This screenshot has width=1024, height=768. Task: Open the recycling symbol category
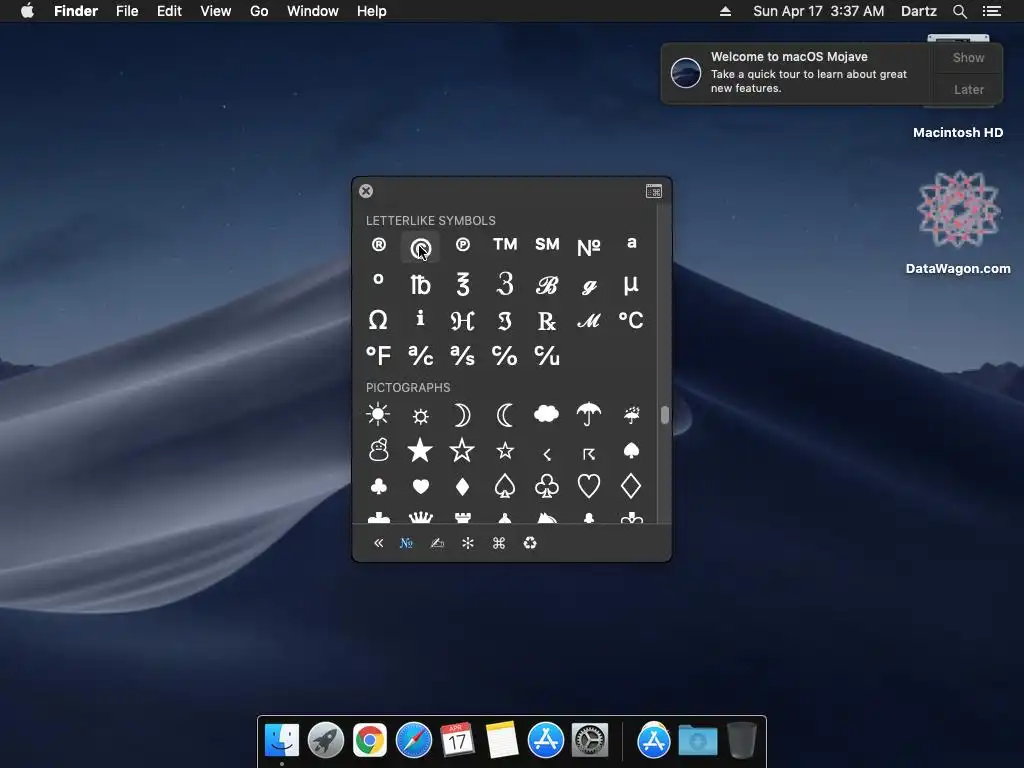(x=530, y=543)
